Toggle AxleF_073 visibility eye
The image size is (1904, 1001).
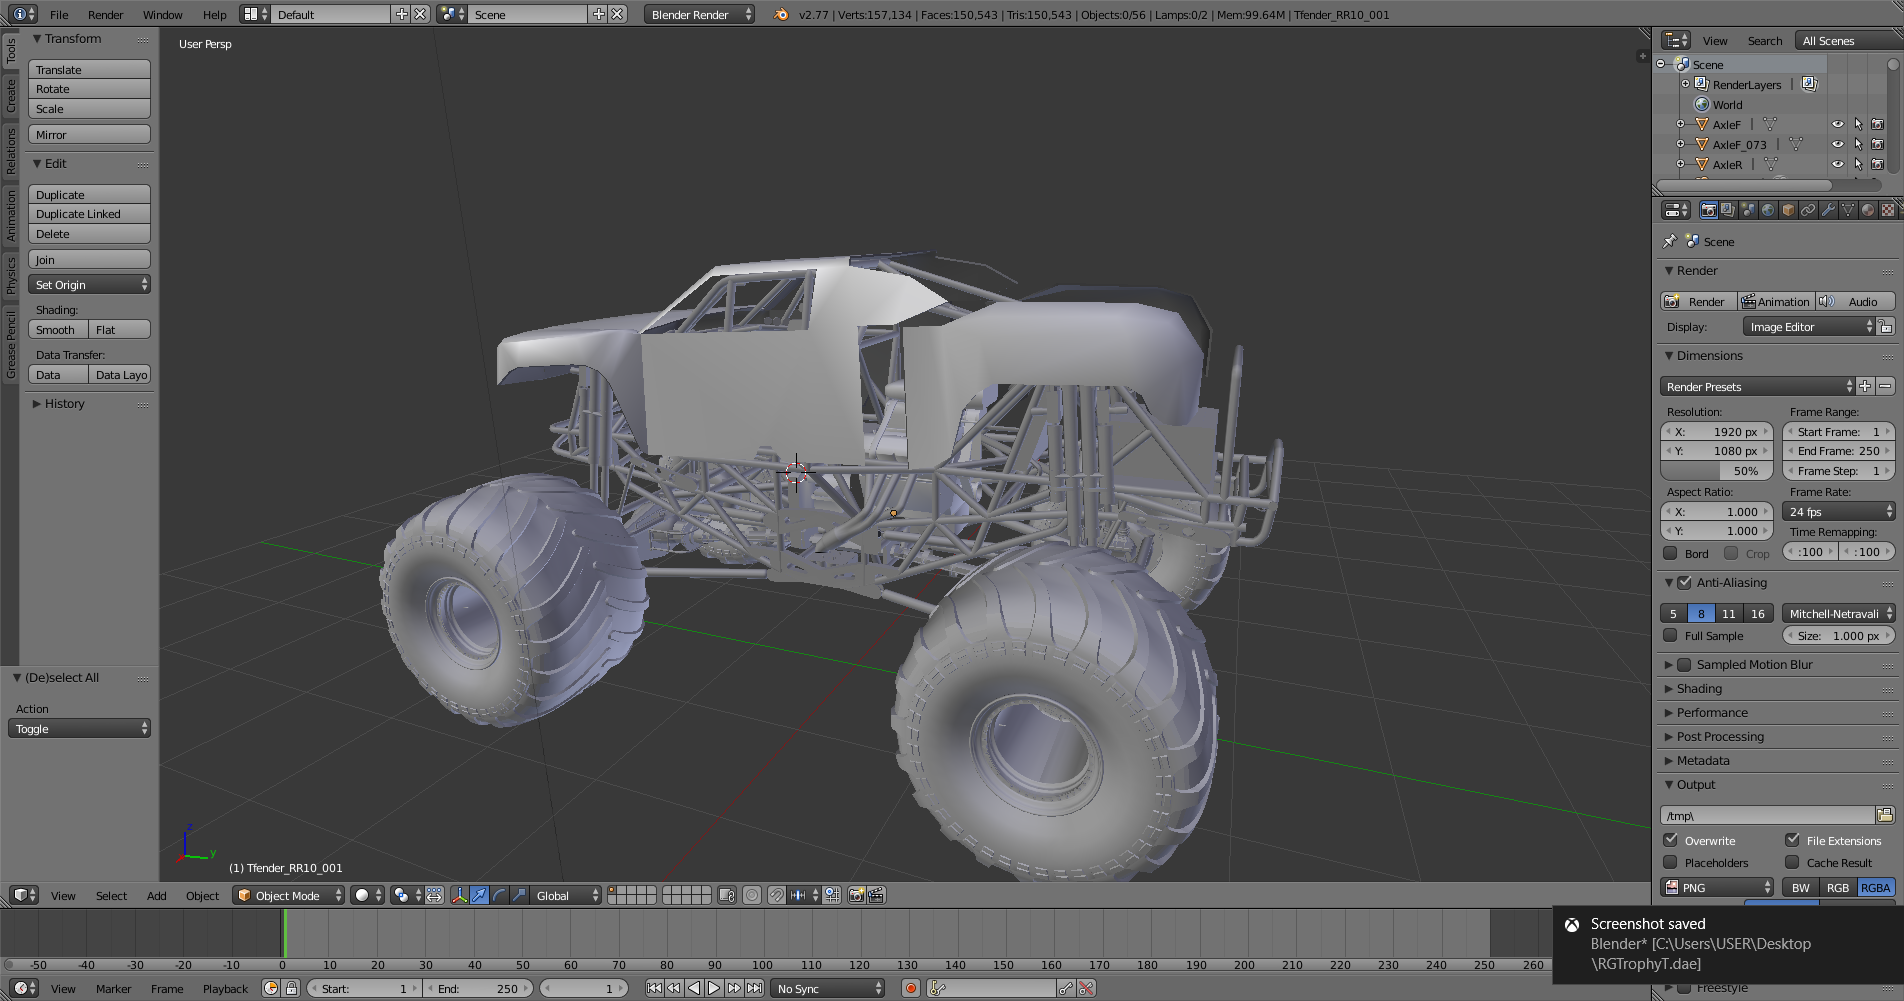1838,144
